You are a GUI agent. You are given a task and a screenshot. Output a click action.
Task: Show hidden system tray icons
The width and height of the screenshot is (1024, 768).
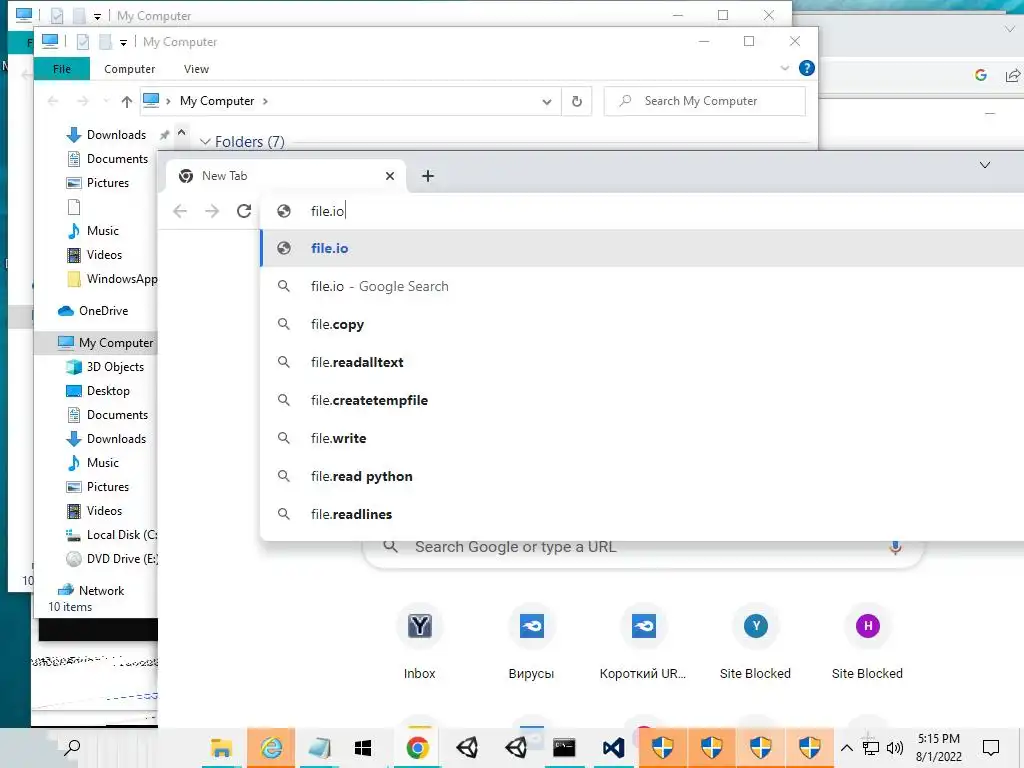pyautogui.click(x=846, y=748)
